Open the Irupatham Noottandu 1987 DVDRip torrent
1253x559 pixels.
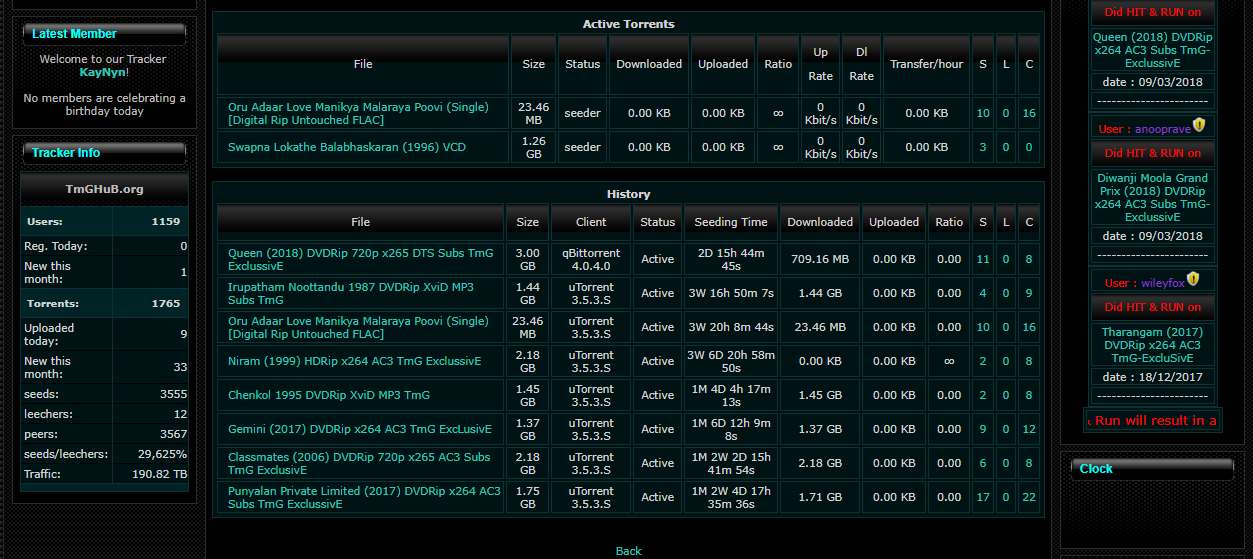[351, 293]
